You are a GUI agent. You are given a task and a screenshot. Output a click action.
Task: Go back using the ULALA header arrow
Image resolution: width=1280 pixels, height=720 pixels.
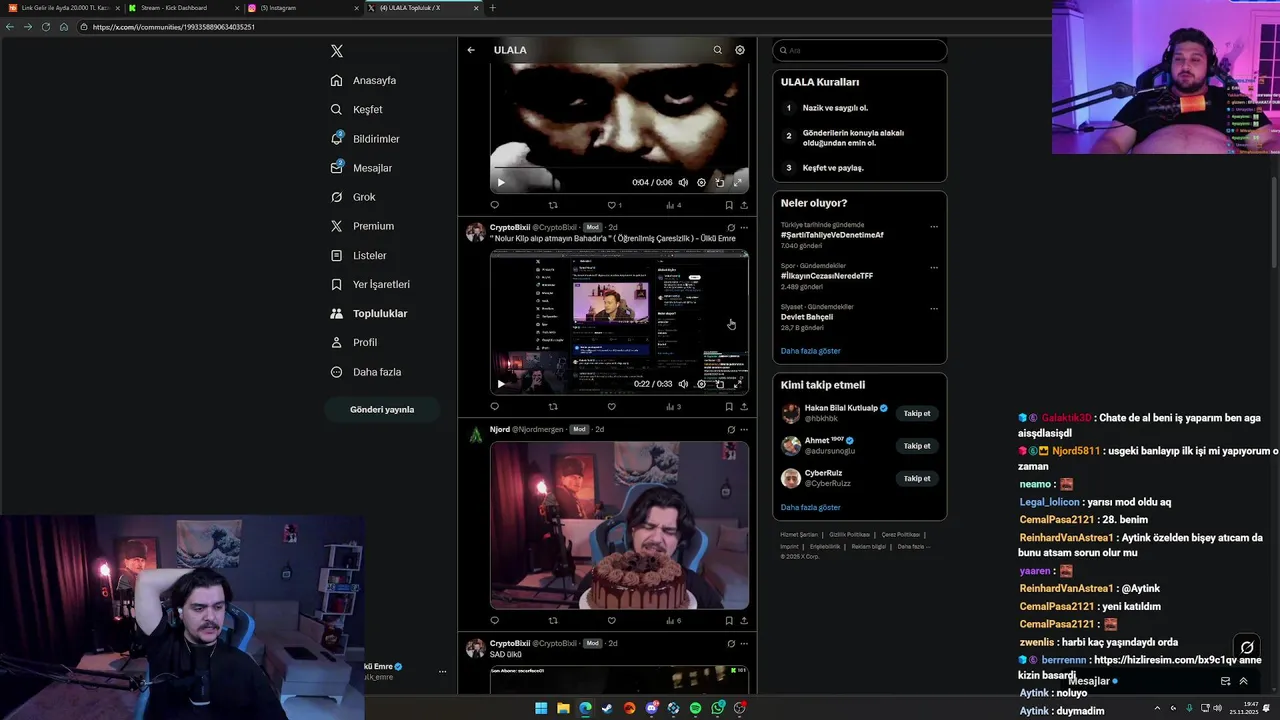(x=471, y=50)
